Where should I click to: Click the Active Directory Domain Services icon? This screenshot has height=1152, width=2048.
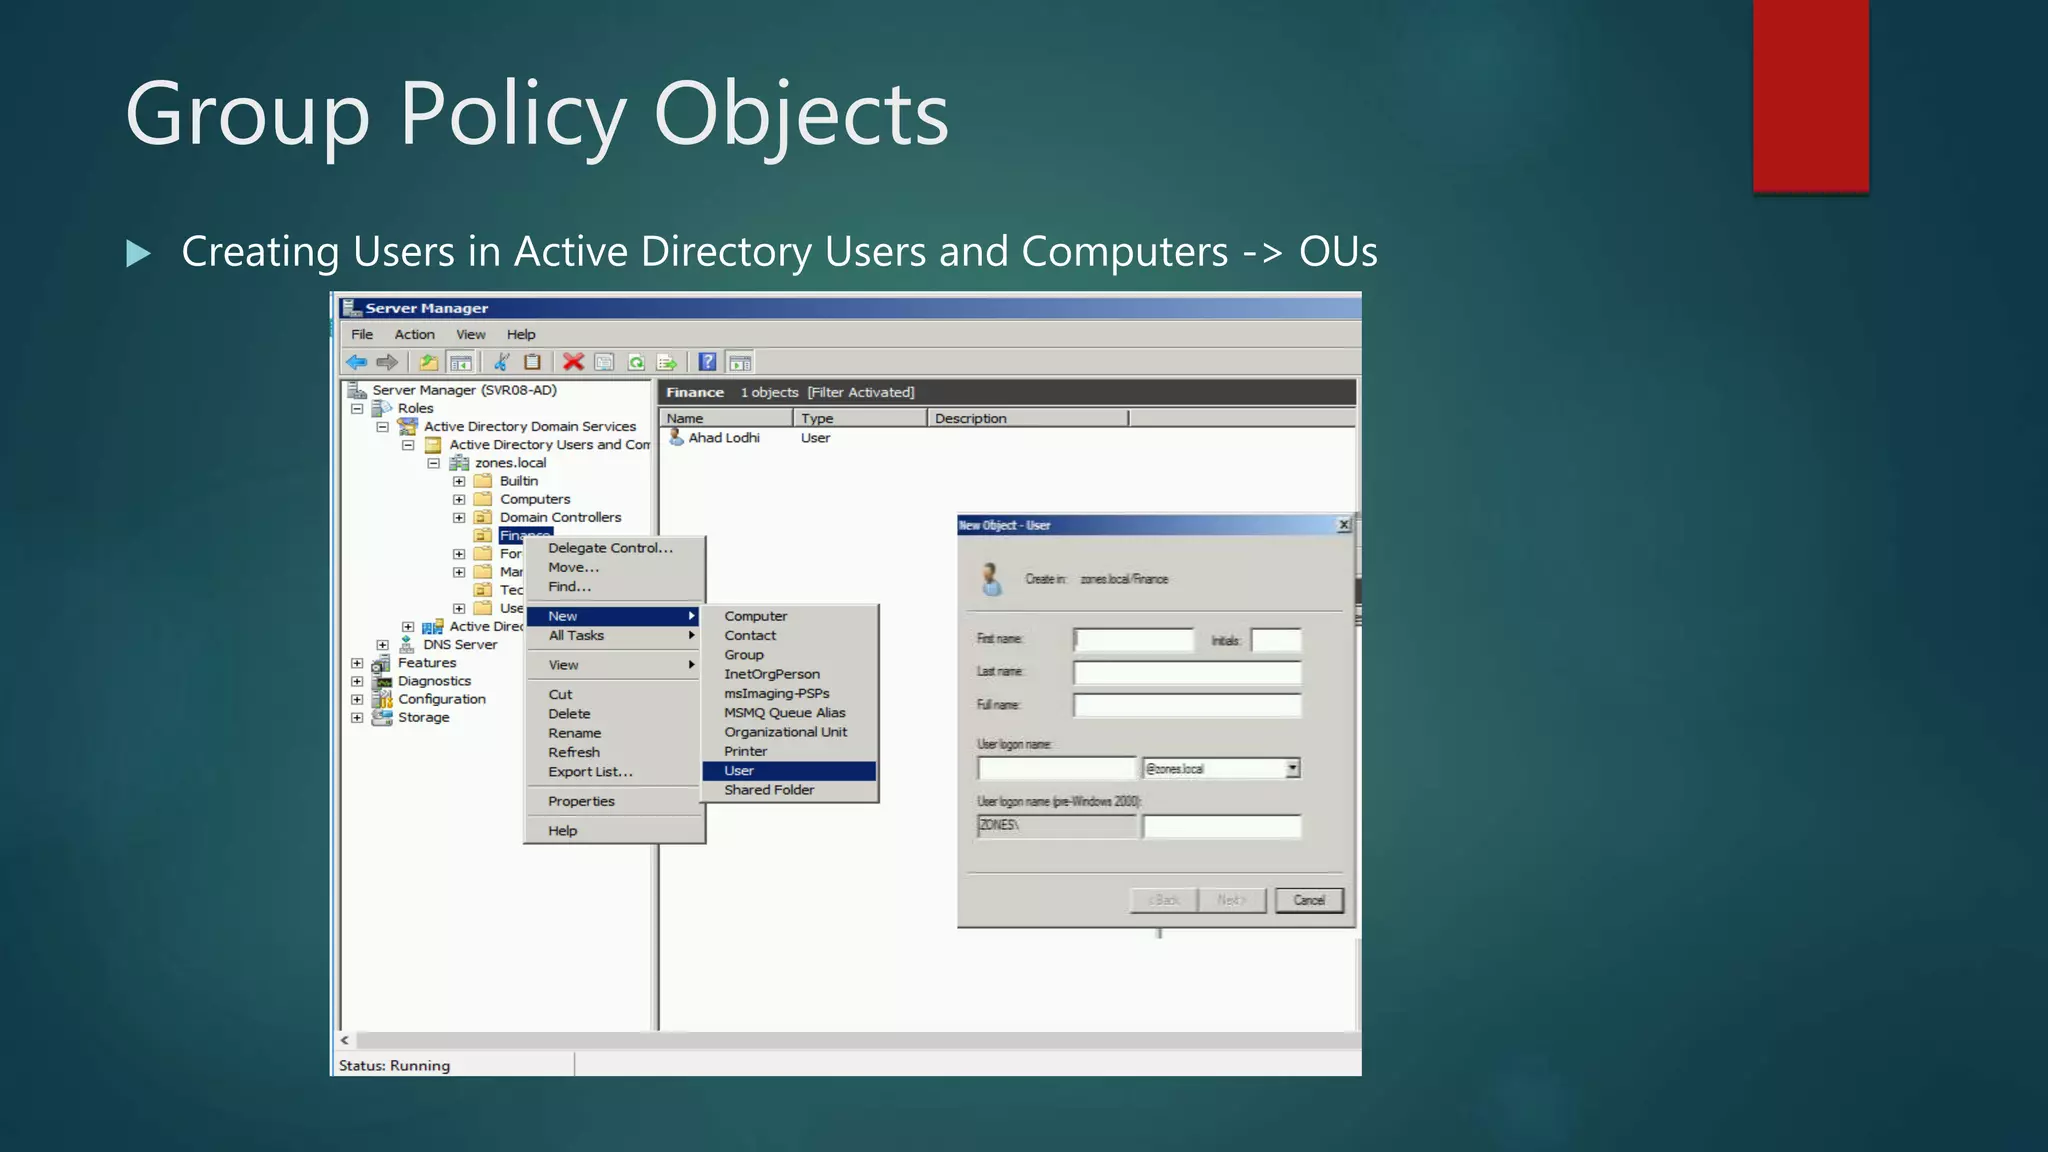(x=408, y=426)
